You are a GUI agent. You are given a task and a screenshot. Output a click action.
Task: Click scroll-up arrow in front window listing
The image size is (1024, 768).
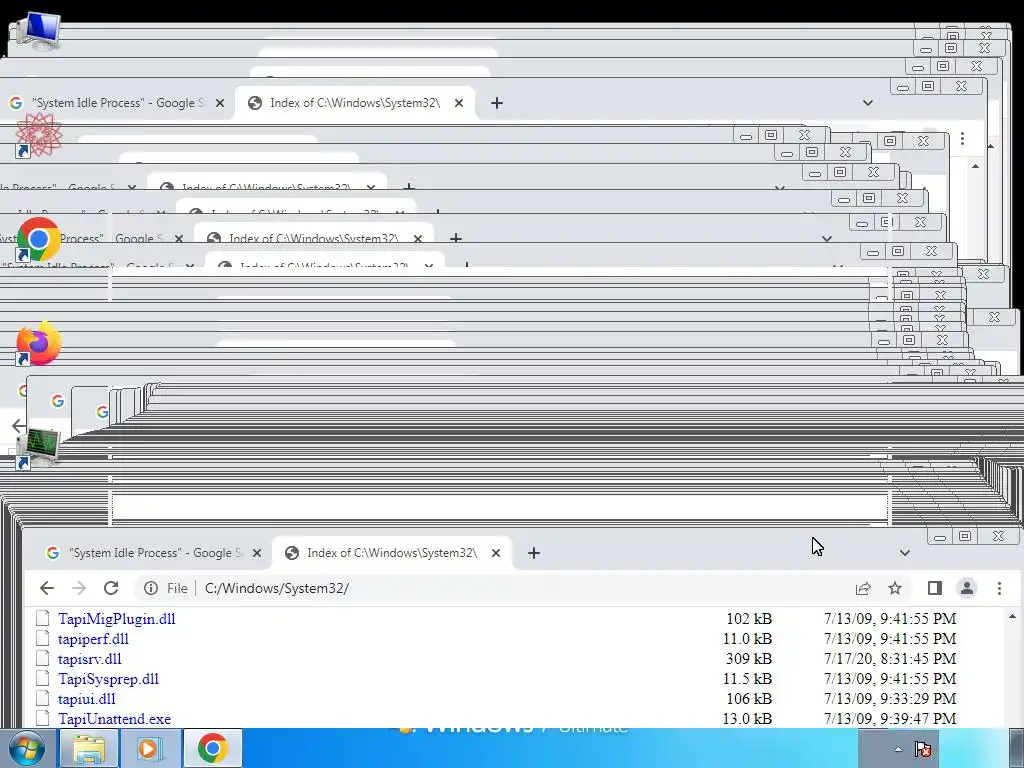[1012, 616]
